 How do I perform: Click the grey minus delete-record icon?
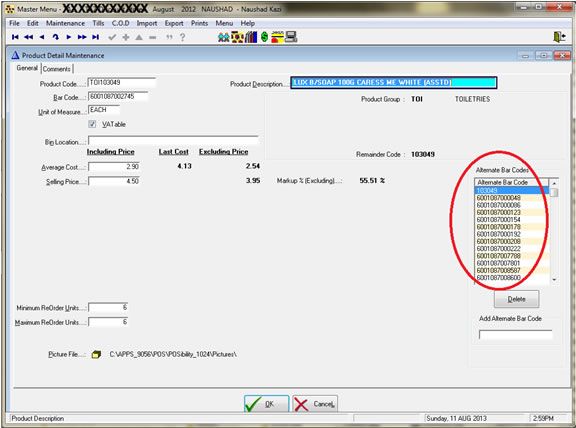[x=152, y=37]
